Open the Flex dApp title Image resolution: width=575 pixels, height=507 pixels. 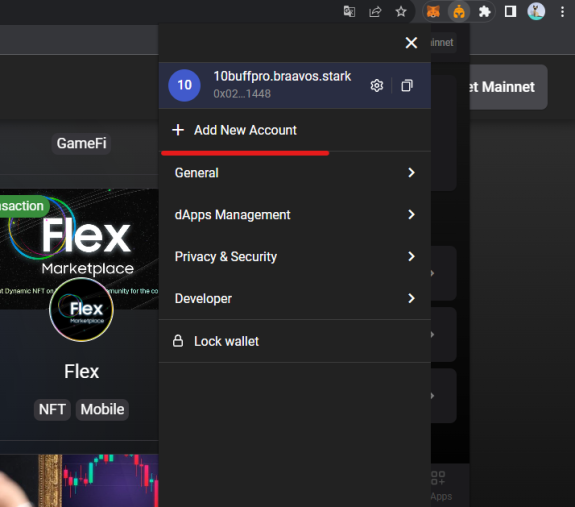(81, 371)
